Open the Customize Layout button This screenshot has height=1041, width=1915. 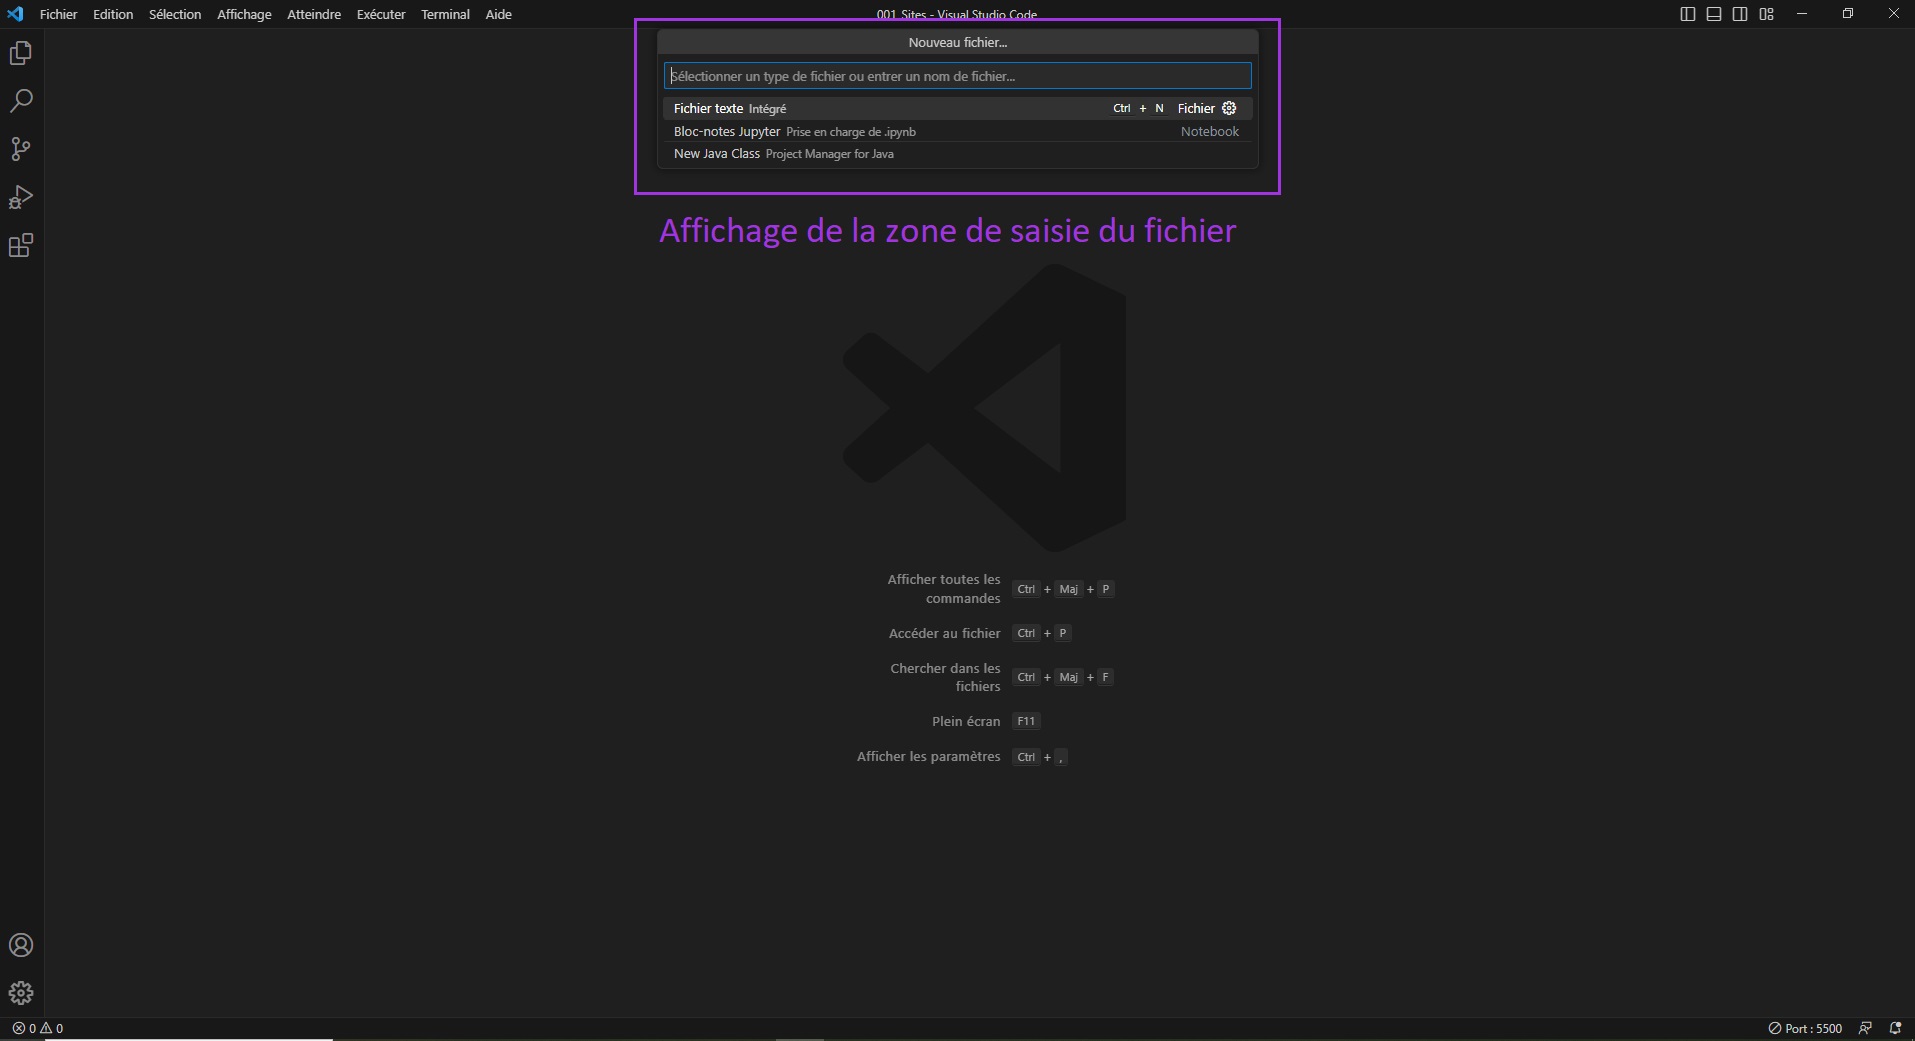coord(1767,14)
